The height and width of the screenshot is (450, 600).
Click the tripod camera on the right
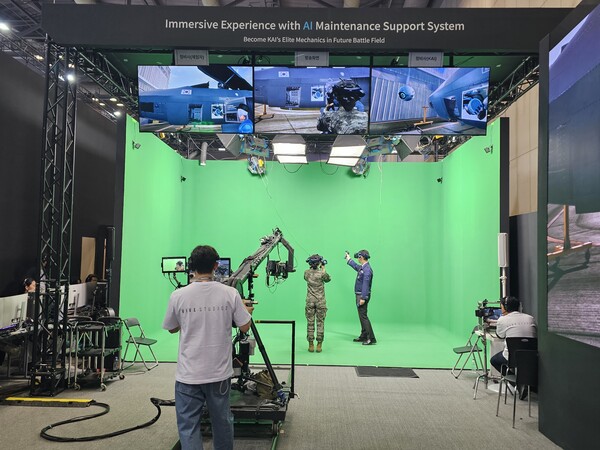[487, 312]
